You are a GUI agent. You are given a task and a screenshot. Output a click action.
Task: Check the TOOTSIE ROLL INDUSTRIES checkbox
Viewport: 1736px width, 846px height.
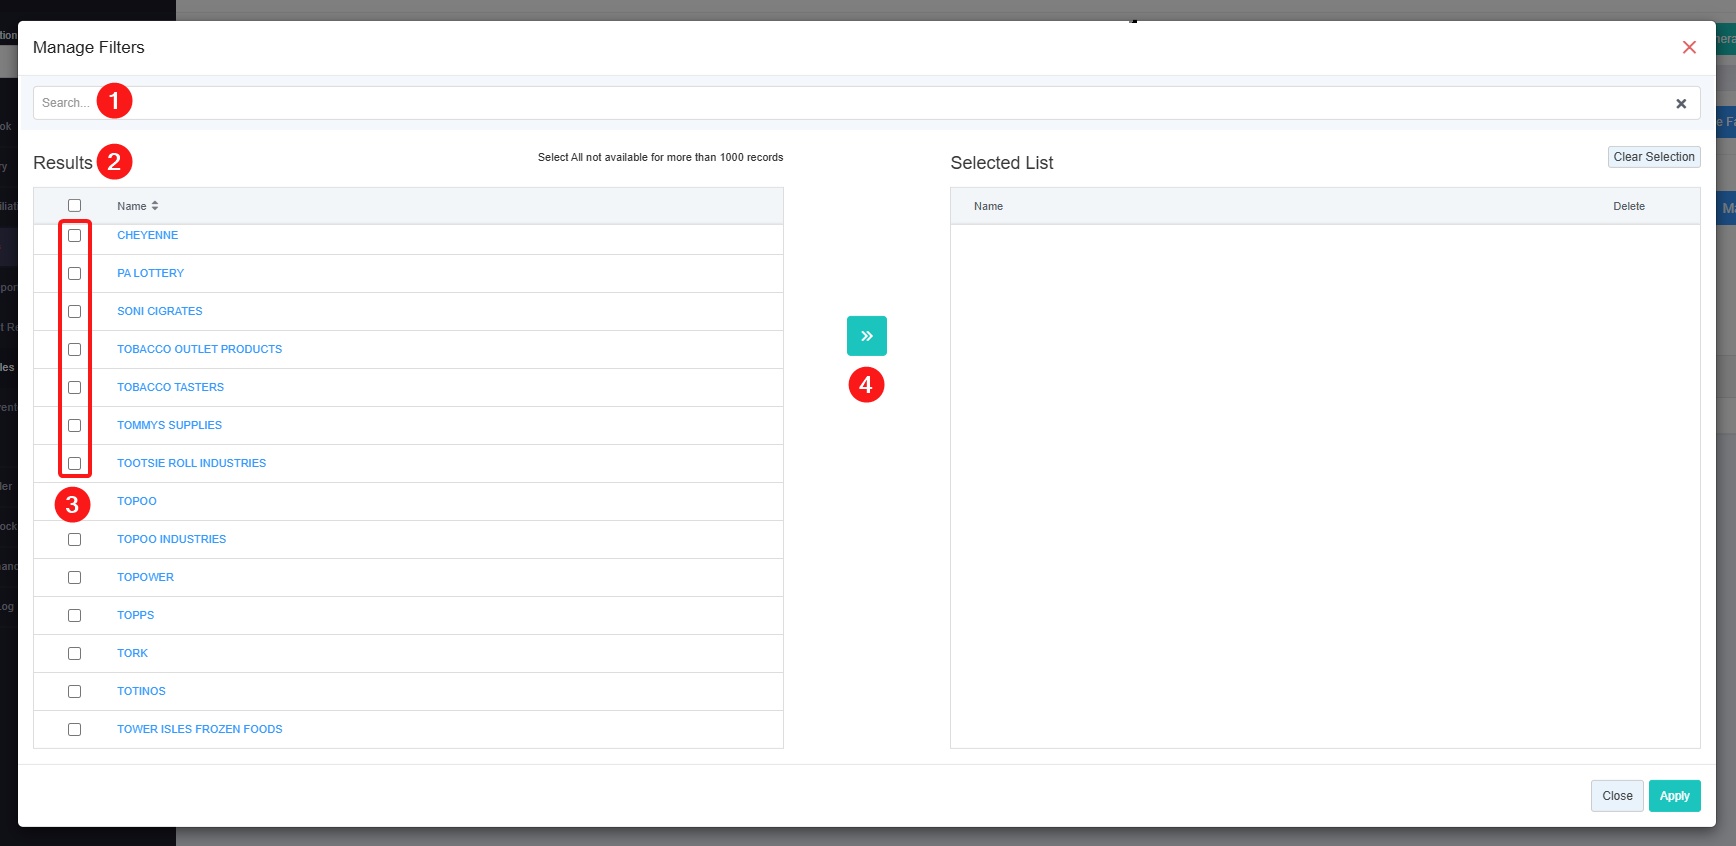pyautogui.click(x=74, y=464)
